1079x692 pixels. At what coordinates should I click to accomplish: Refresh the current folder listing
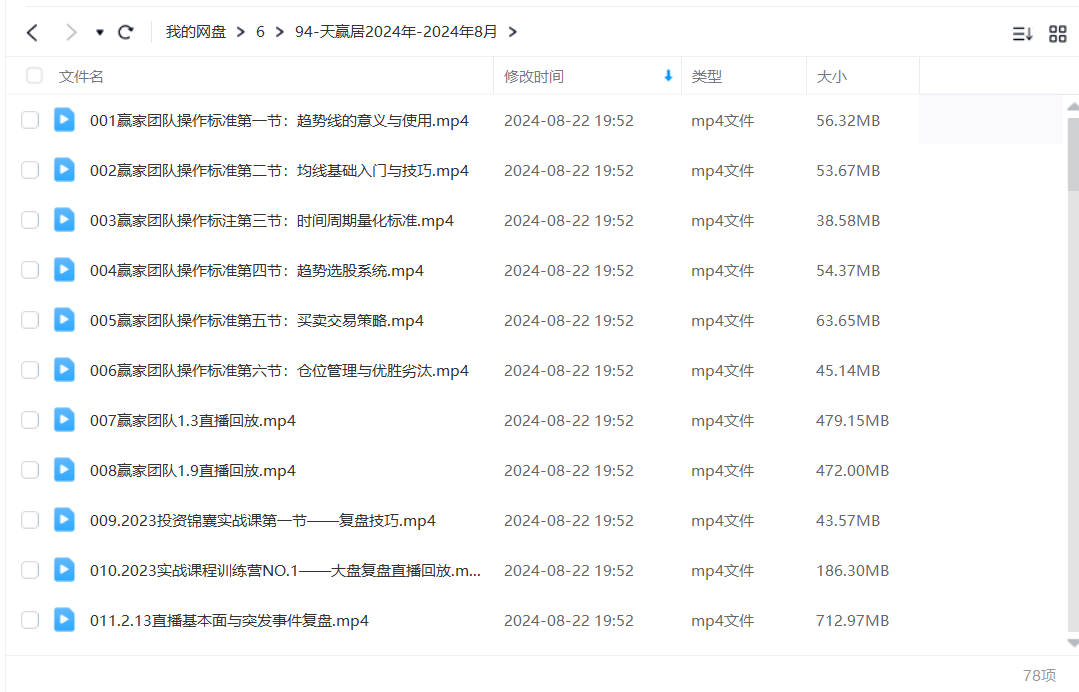coord(125,32)
